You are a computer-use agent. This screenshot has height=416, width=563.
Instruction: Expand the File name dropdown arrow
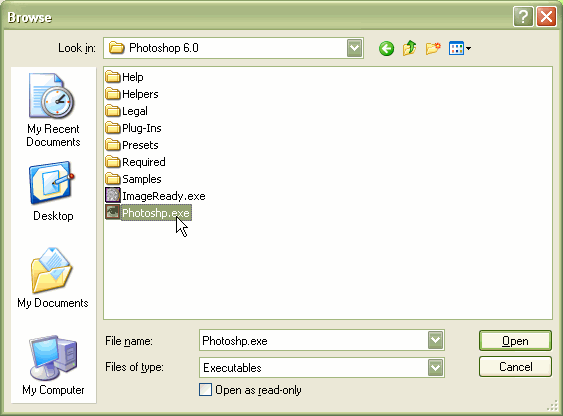tap(436, 340)
